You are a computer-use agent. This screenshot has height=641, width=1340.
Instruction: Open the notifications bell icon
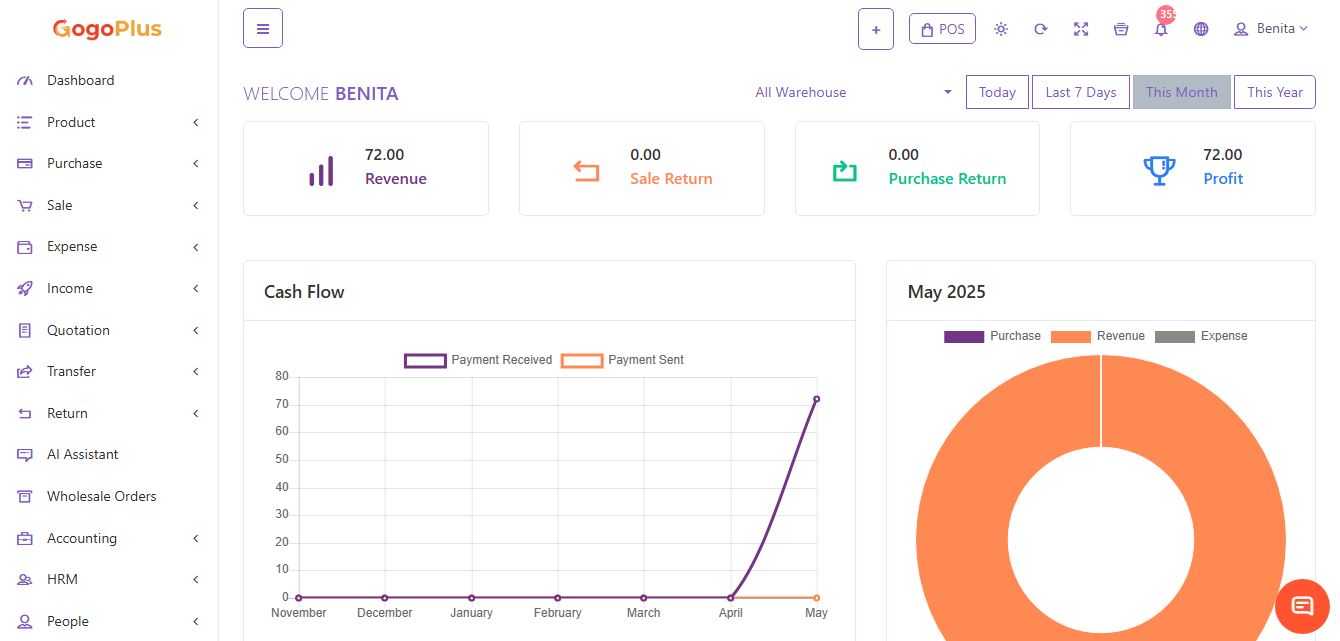[x=1161, y=29]
